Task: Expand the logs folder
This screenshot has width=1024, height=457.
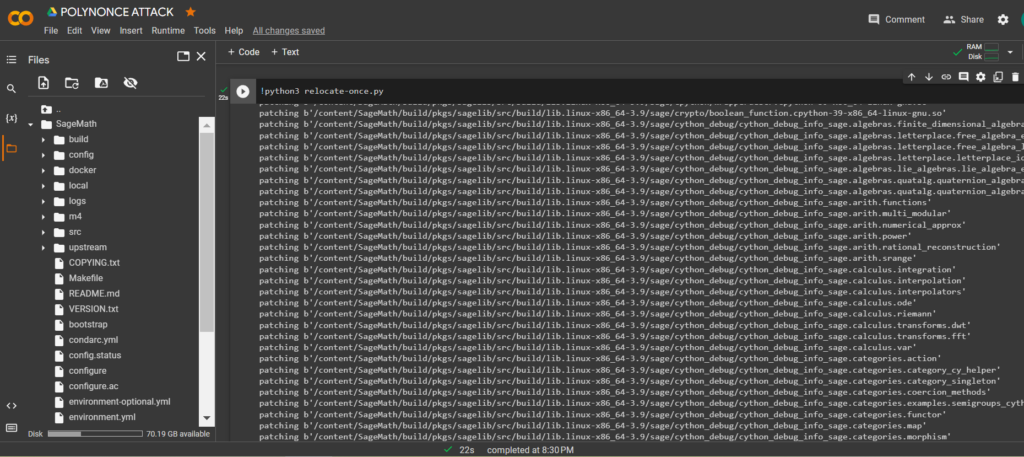Action: 43,201
